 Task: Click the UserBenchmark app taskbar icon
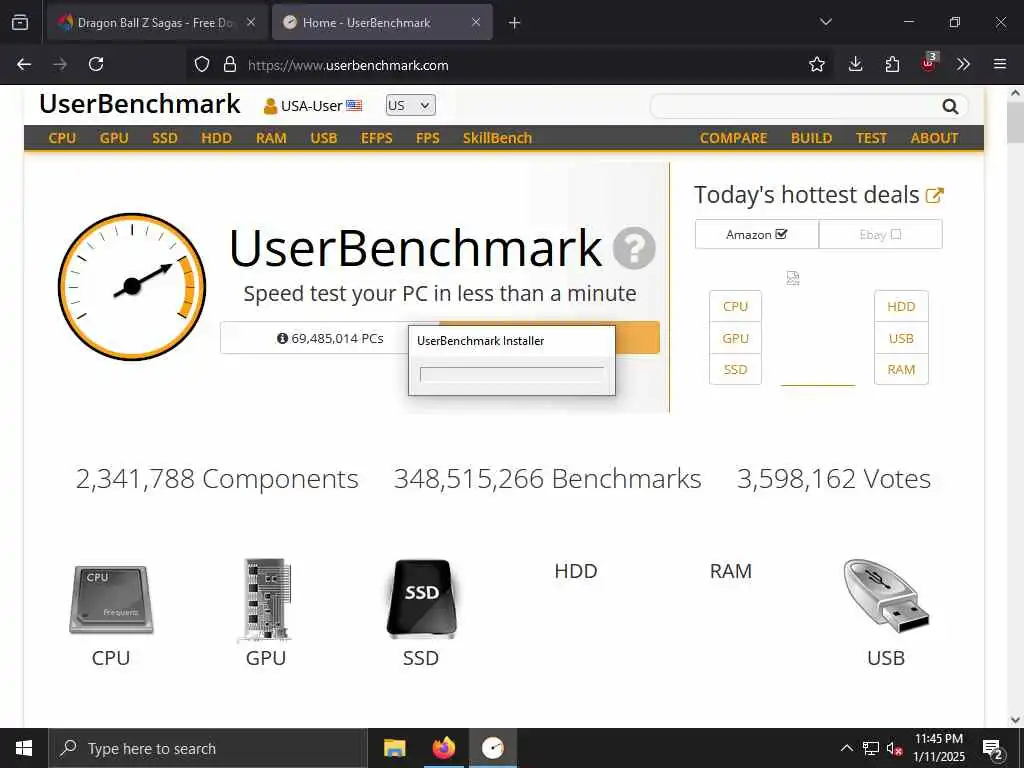point(493,748)
